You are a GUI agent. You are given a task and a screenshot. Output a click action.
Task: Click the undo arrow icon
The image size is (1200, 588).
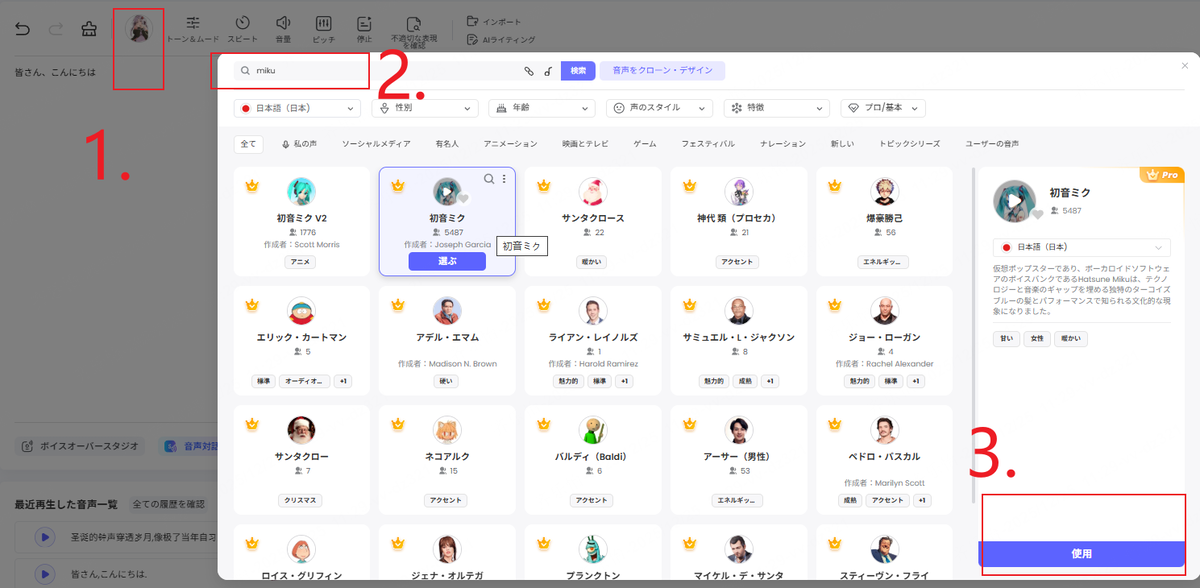[22, 29]
